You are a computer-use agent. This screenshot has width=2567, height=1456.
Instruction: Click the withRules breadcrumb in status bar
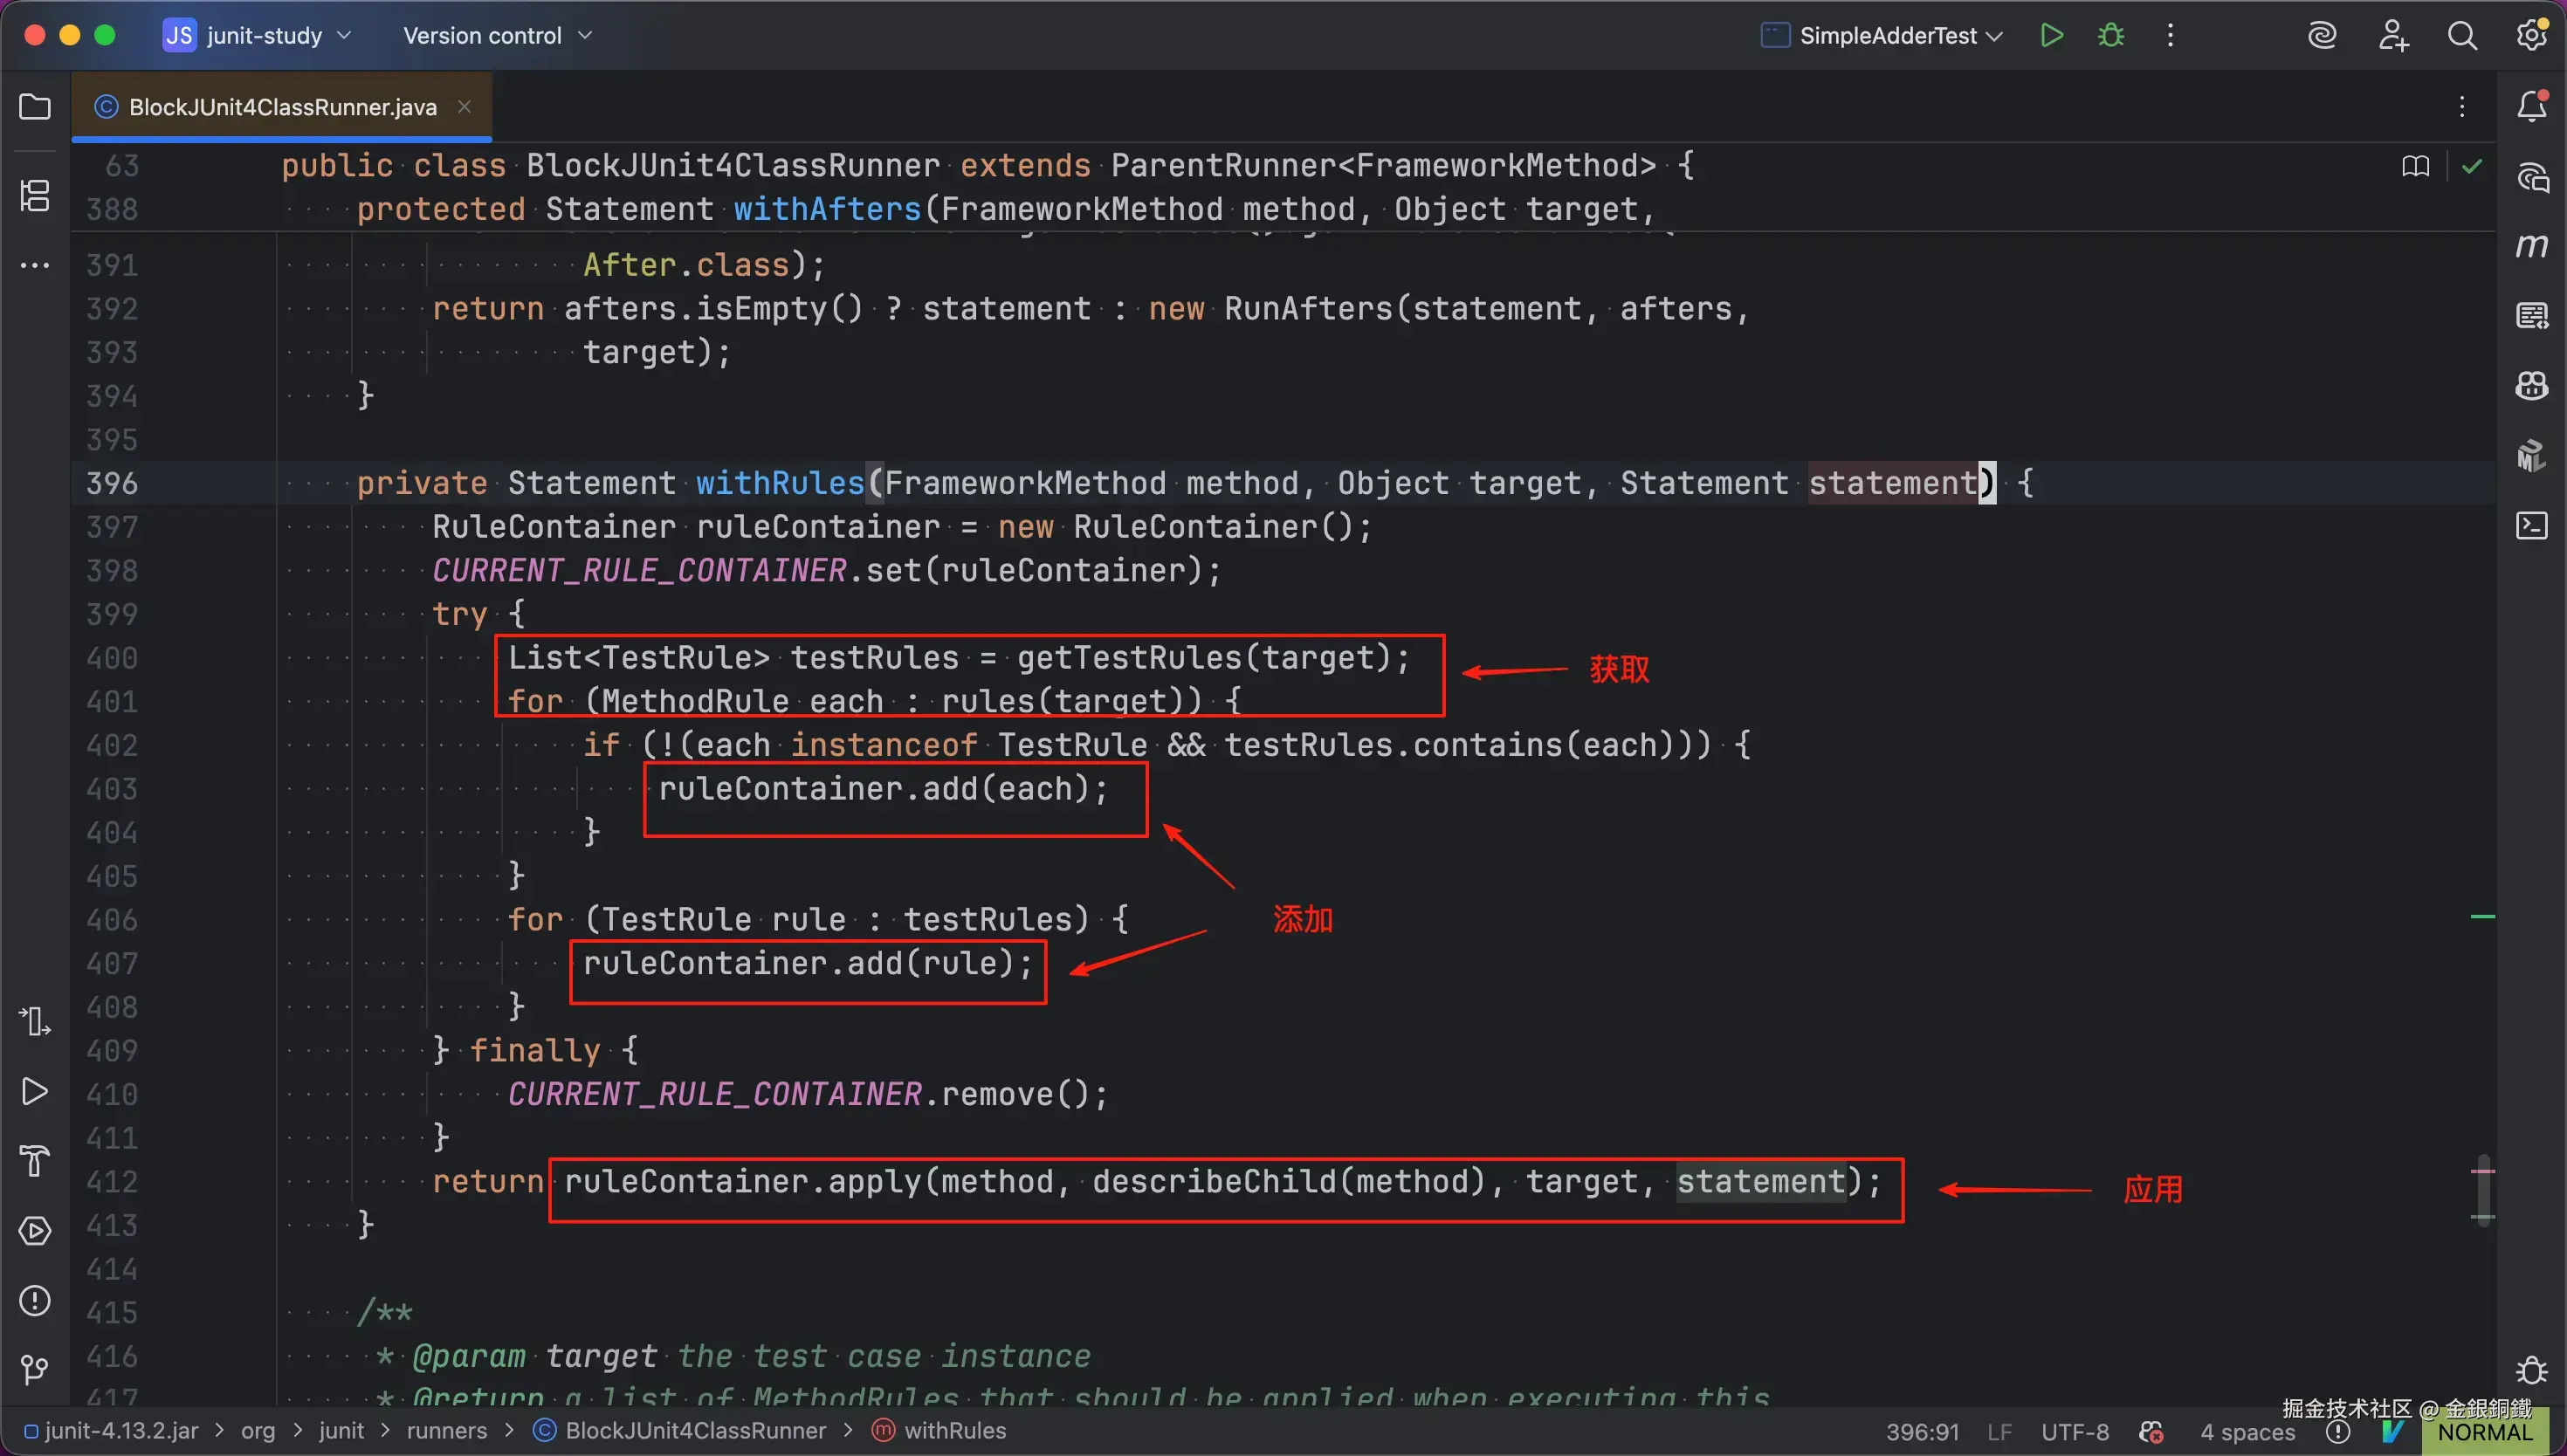click(954, 1431)
